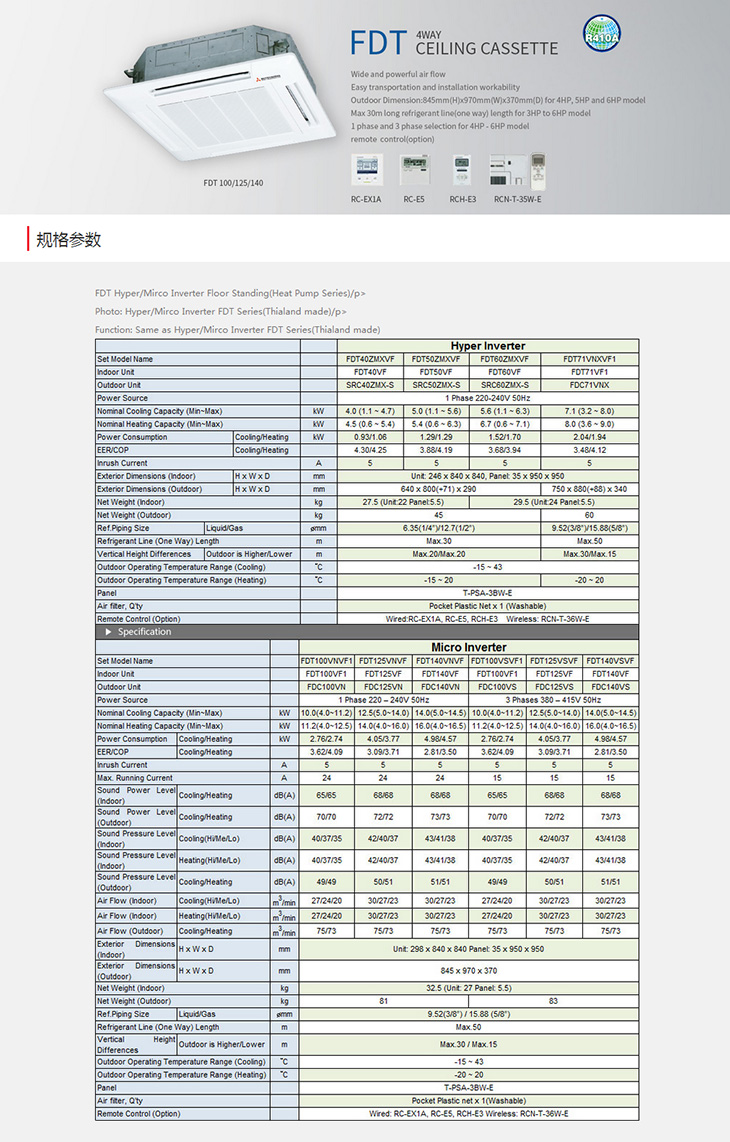The height and width of the screenshot is (1142, 730).
Task: Click the '4.0 (1.1 ~ 4.7)' cooling capacity cell
Action: [x=370, y=411]
